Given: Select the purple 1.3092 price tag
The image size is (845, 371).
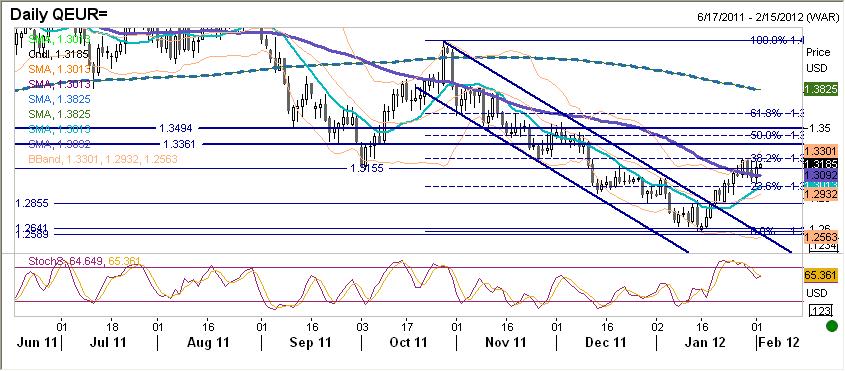Looking at the screenshot, I should pos(820,175).
